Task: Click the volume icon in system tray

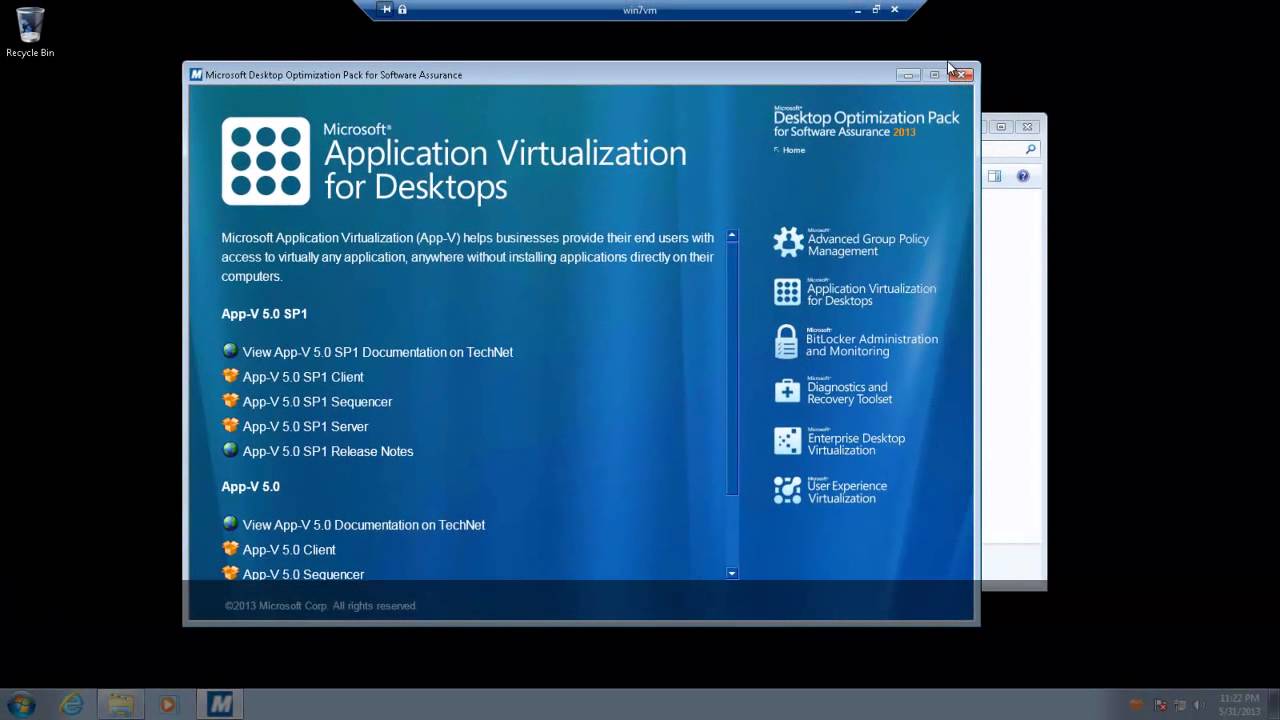Action: (x=1199, y=705)
